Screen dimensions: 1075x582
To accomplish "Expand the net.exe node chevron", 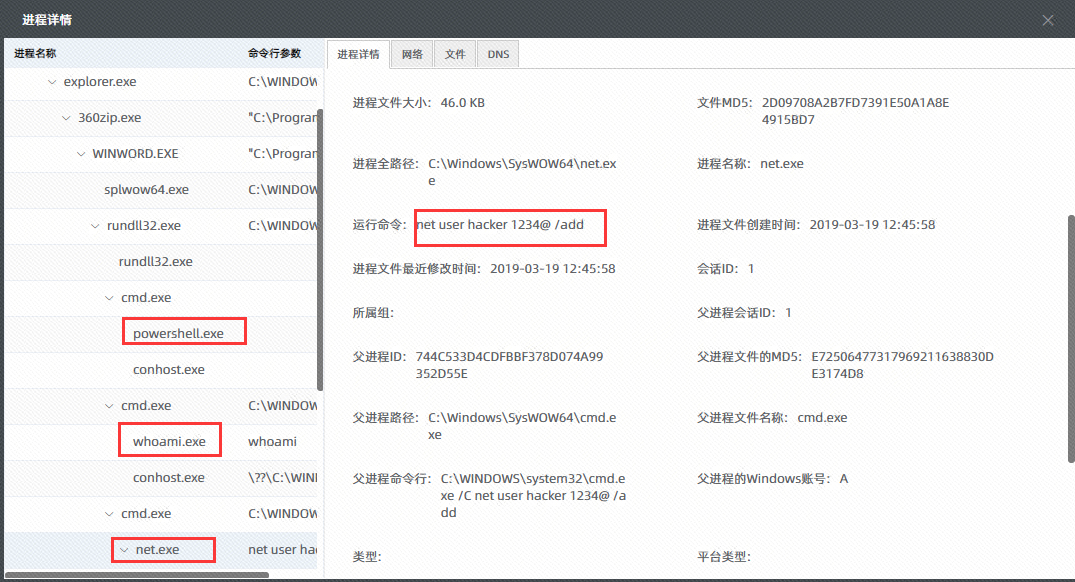I will pyautogui.click(x=124, y=550).
